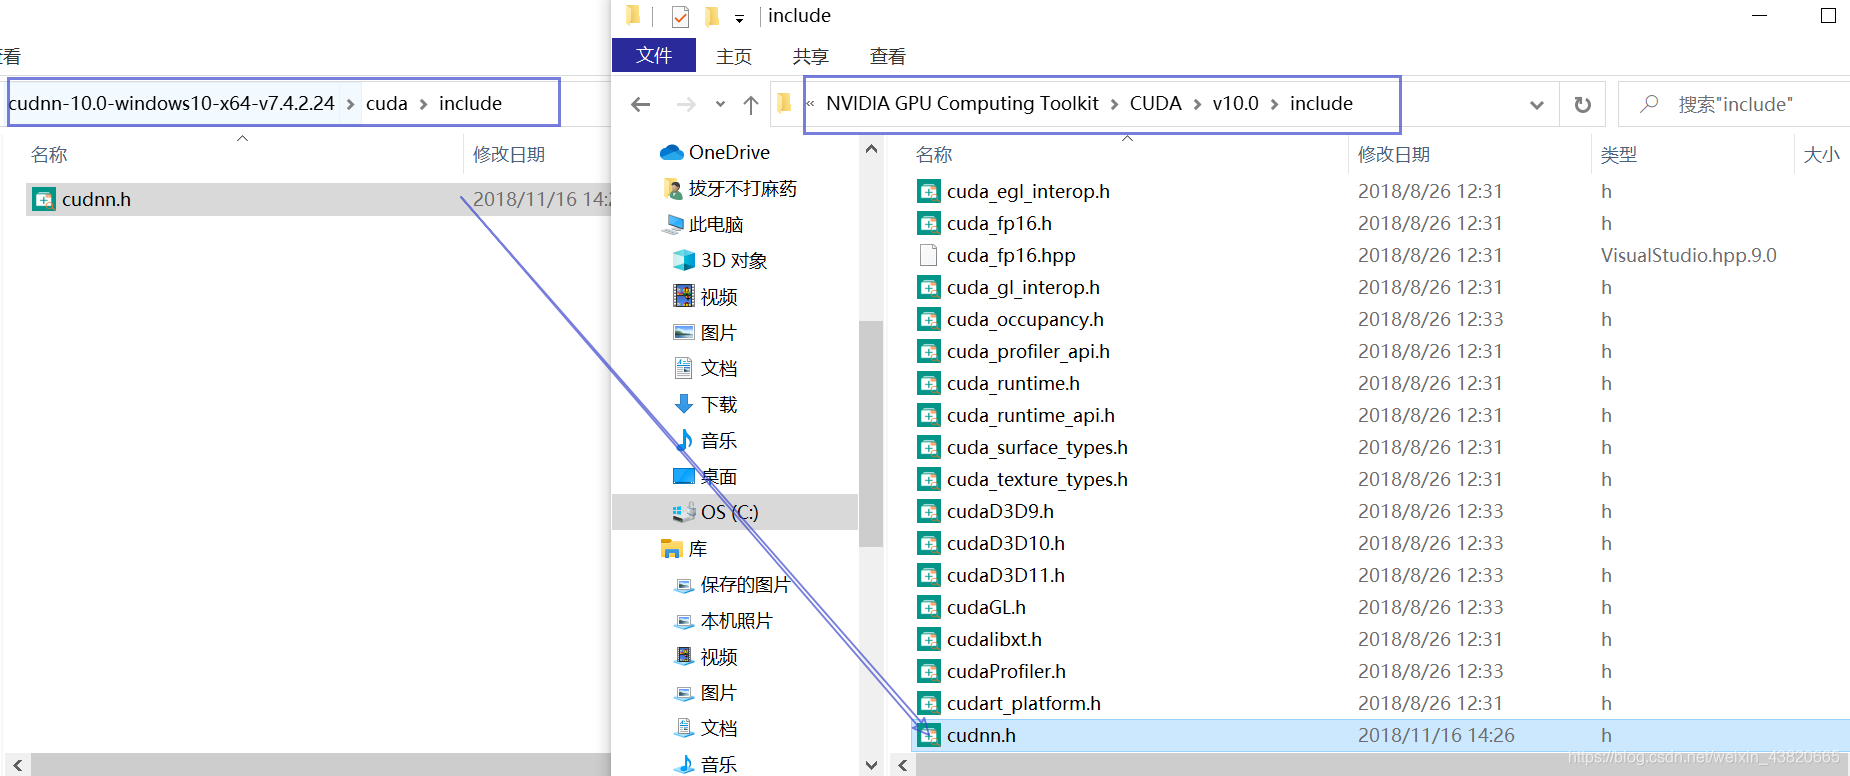
Task: Open the 主页 ribbon tab
Action: [x=734, y=56]
